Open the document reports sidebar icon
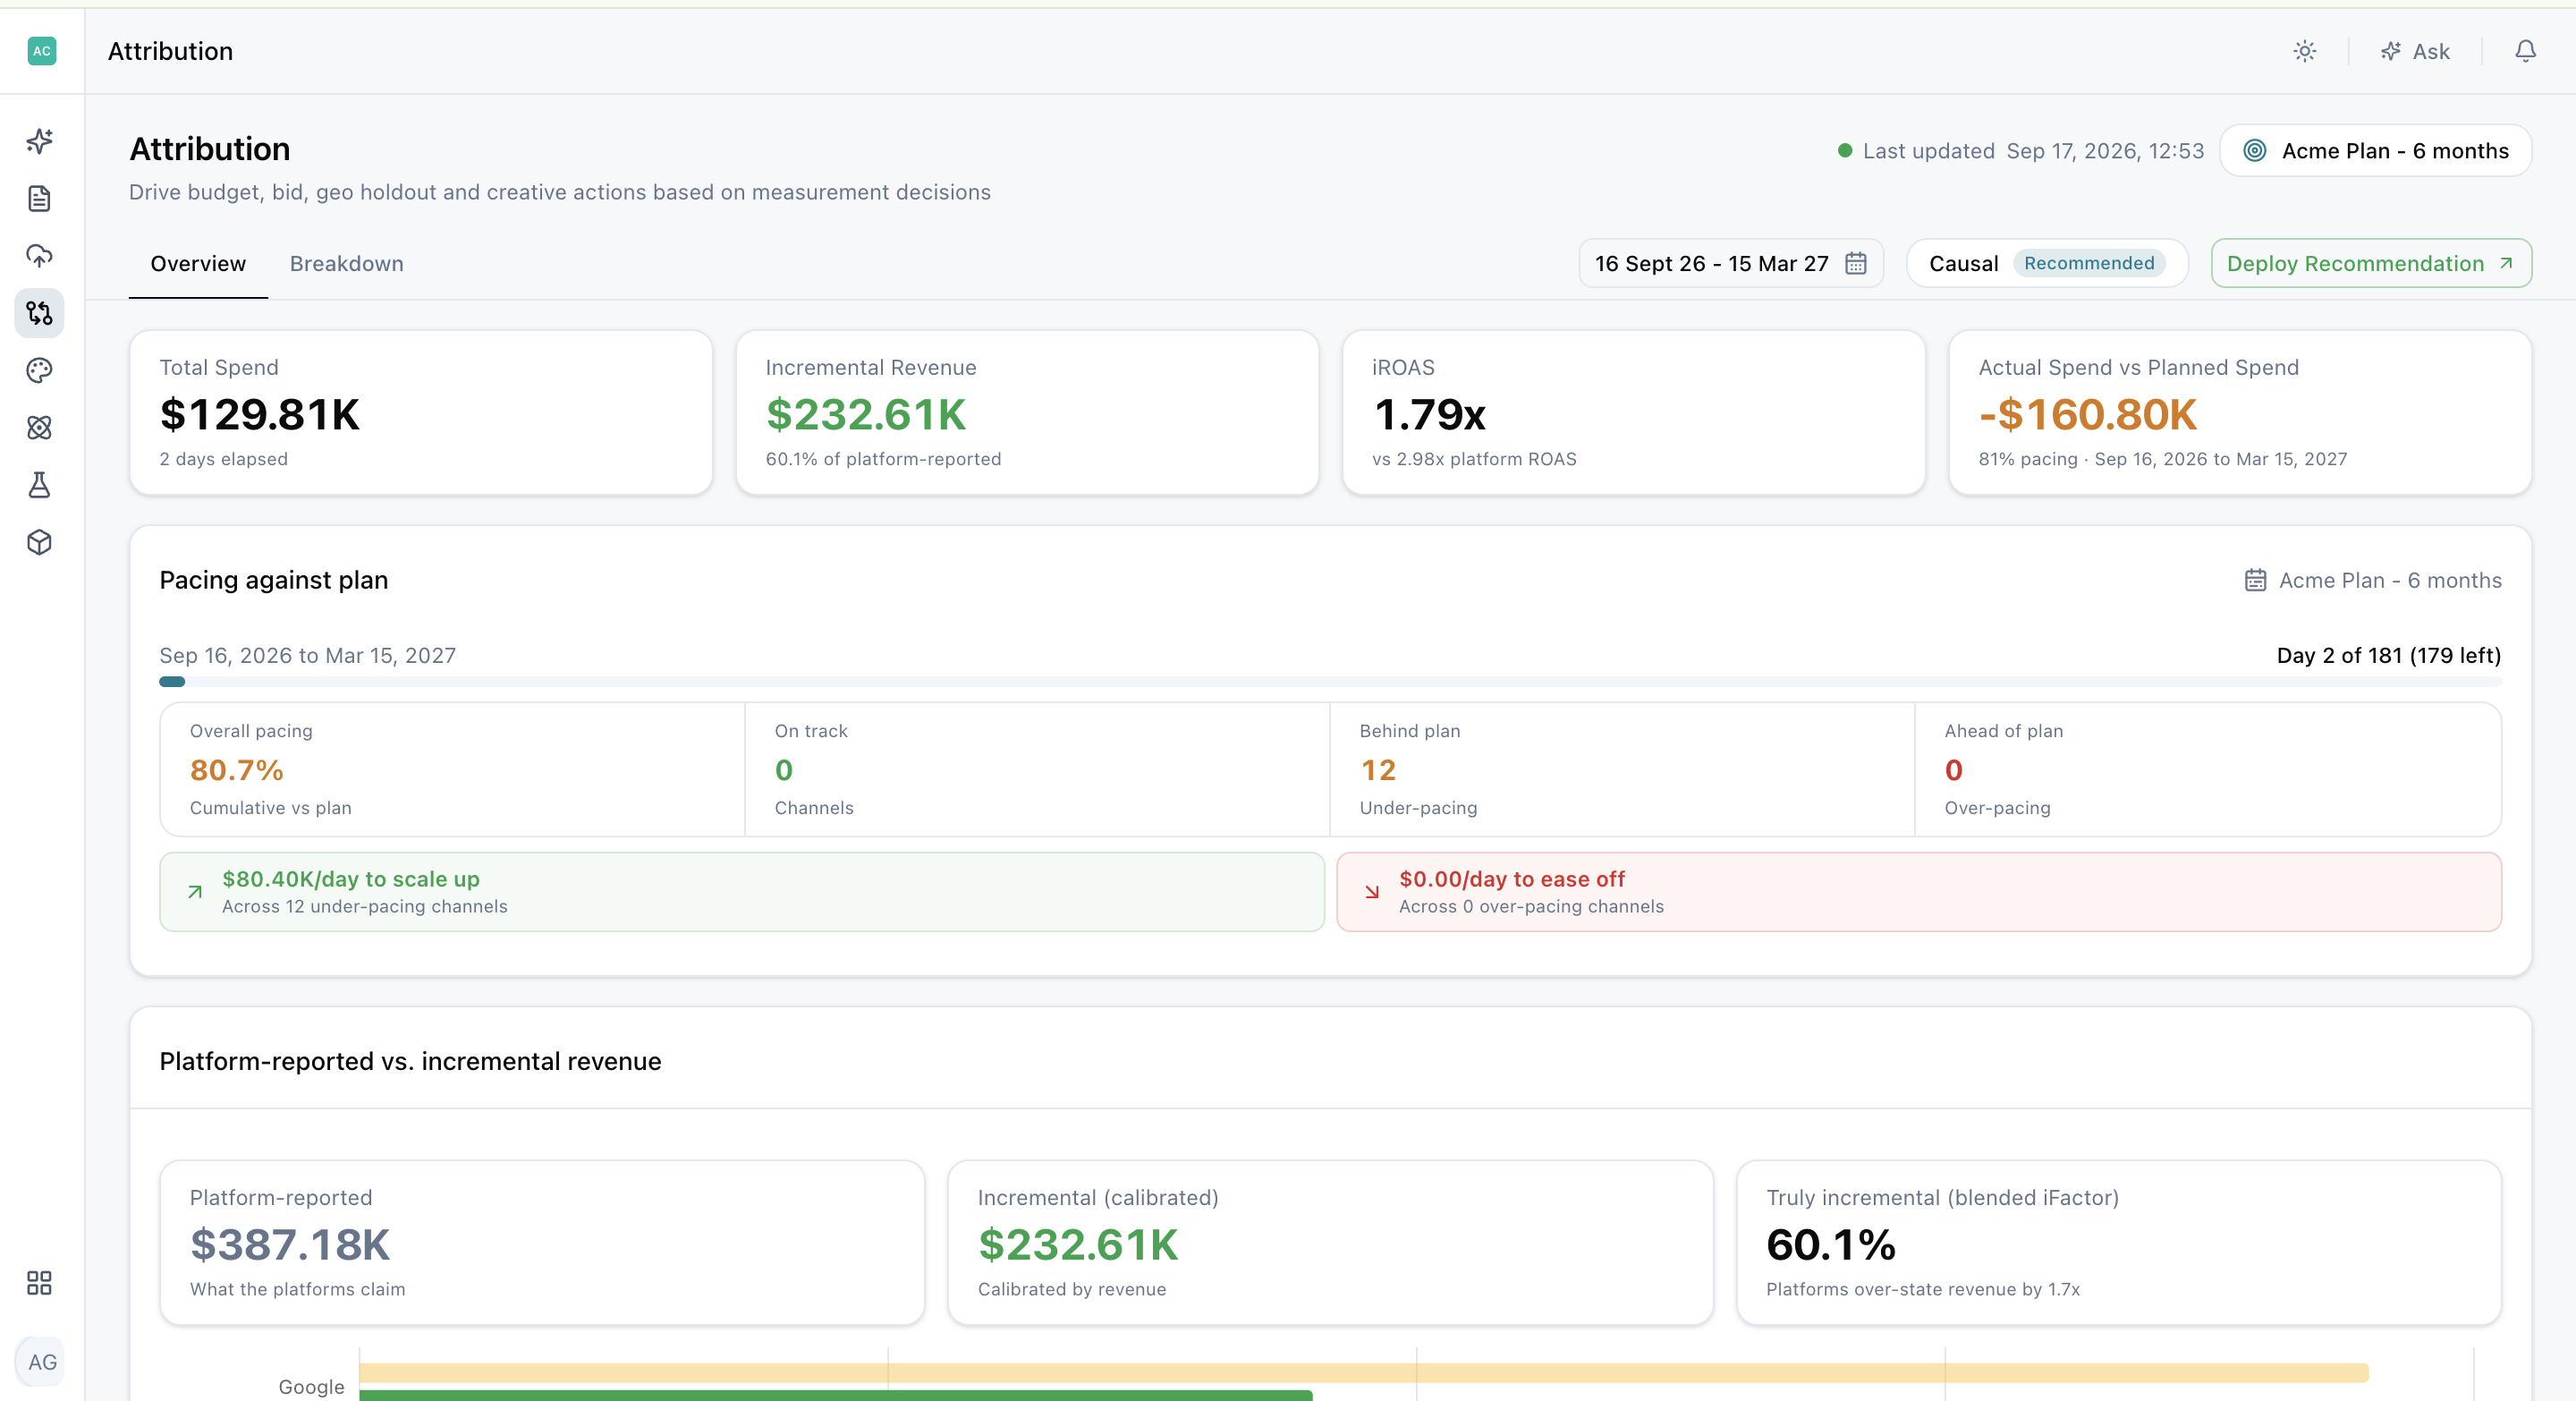The height and width of the screenshot is (1401, 2576). [40, 198]
